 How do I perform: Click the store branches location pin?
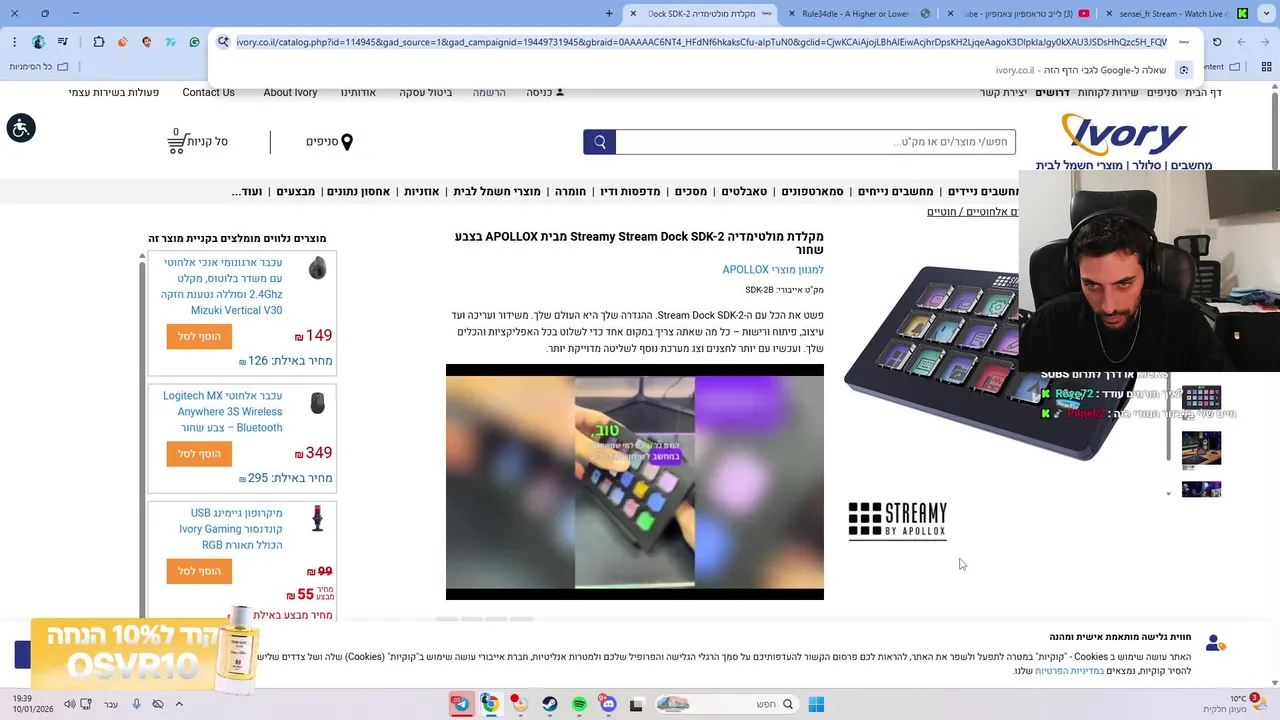(x=347, y=142)
